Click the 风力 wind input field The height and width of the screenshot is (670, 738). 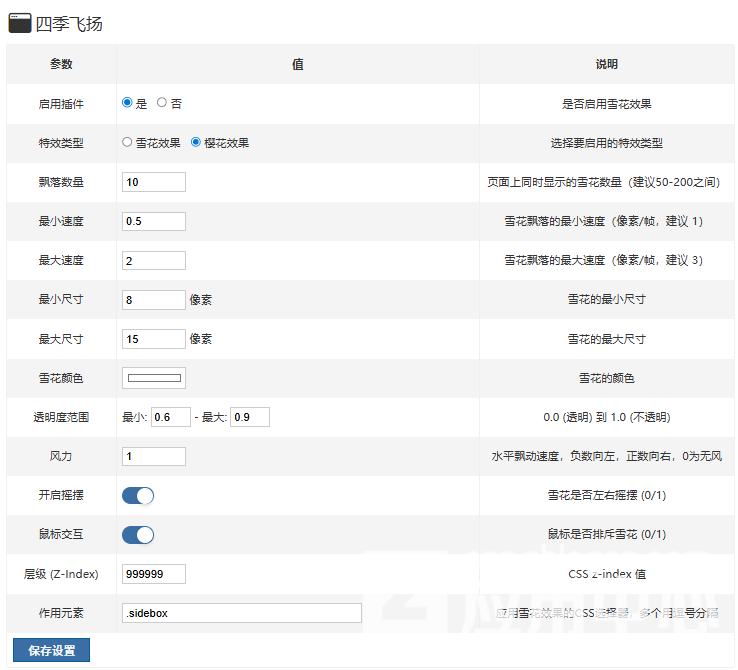pyautogui.click(x=153, y=456)
